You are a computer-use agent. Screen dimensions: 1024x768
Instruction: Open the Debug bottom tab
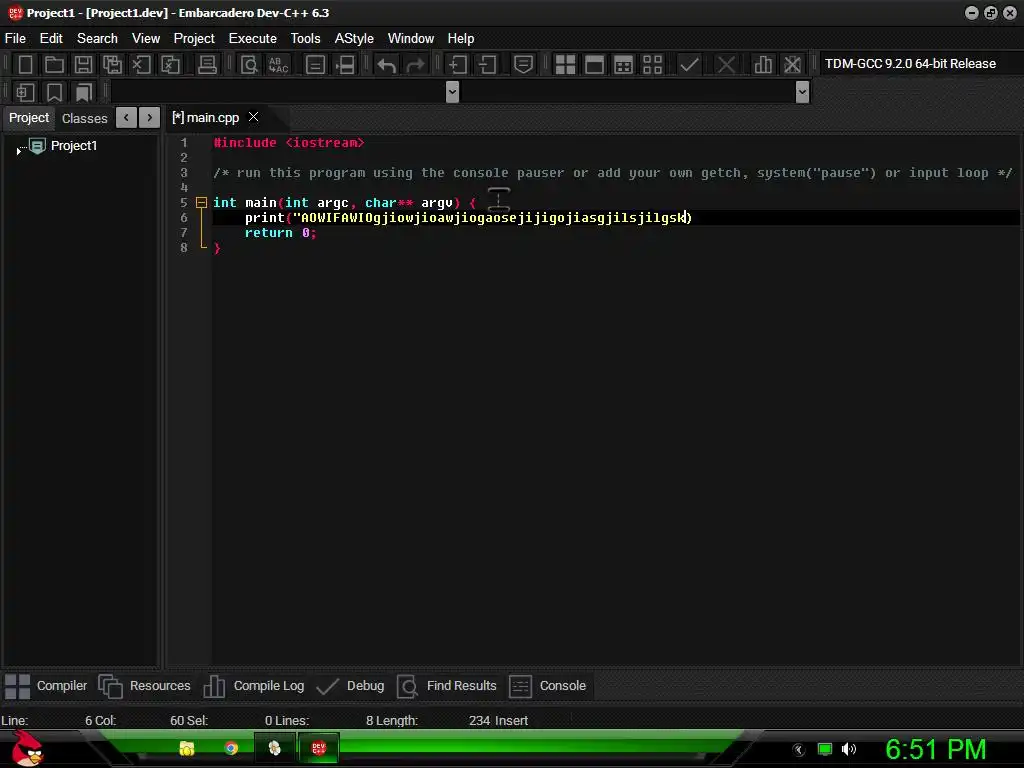pyautogui.click(x=350, y=686)
